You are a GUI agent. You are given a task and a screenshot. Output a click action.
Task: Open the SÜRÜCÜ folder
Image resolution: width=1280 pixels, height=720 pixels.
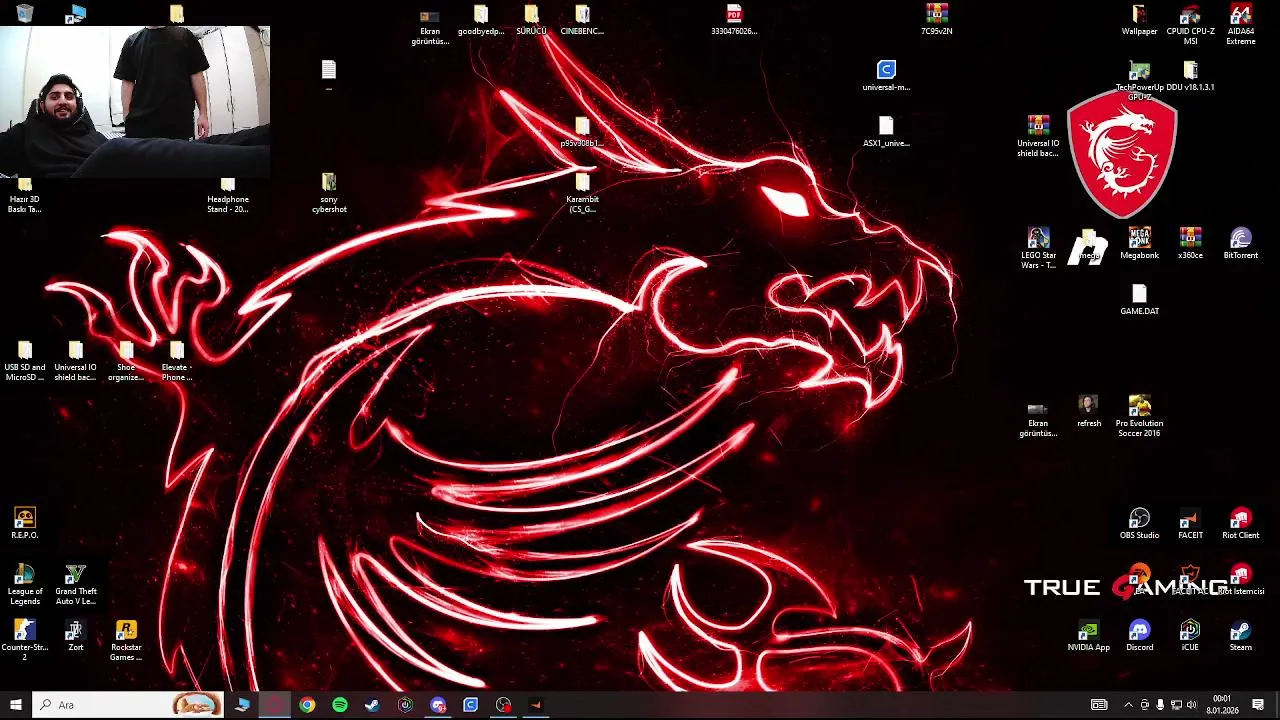[x=531, y=20]
